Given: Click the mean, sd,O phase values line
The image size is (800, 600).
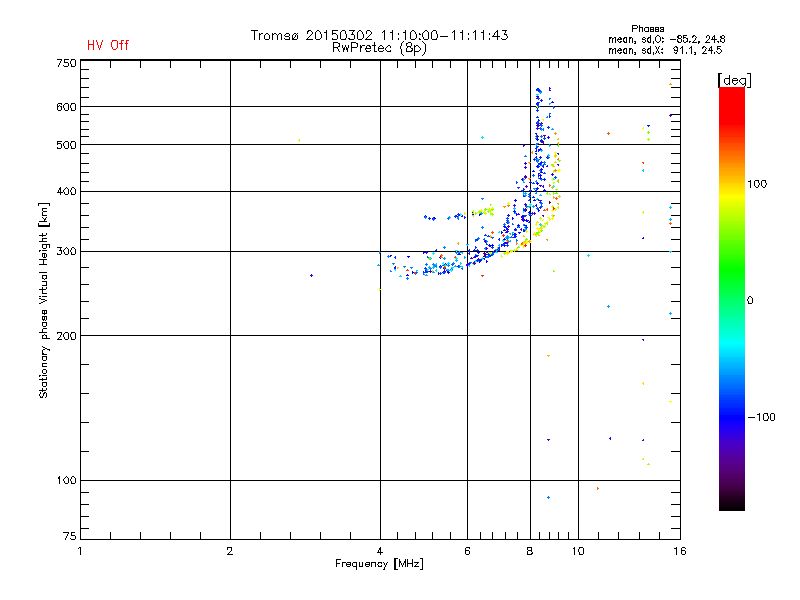Looking at the screenshot, I should click(666, 39).
